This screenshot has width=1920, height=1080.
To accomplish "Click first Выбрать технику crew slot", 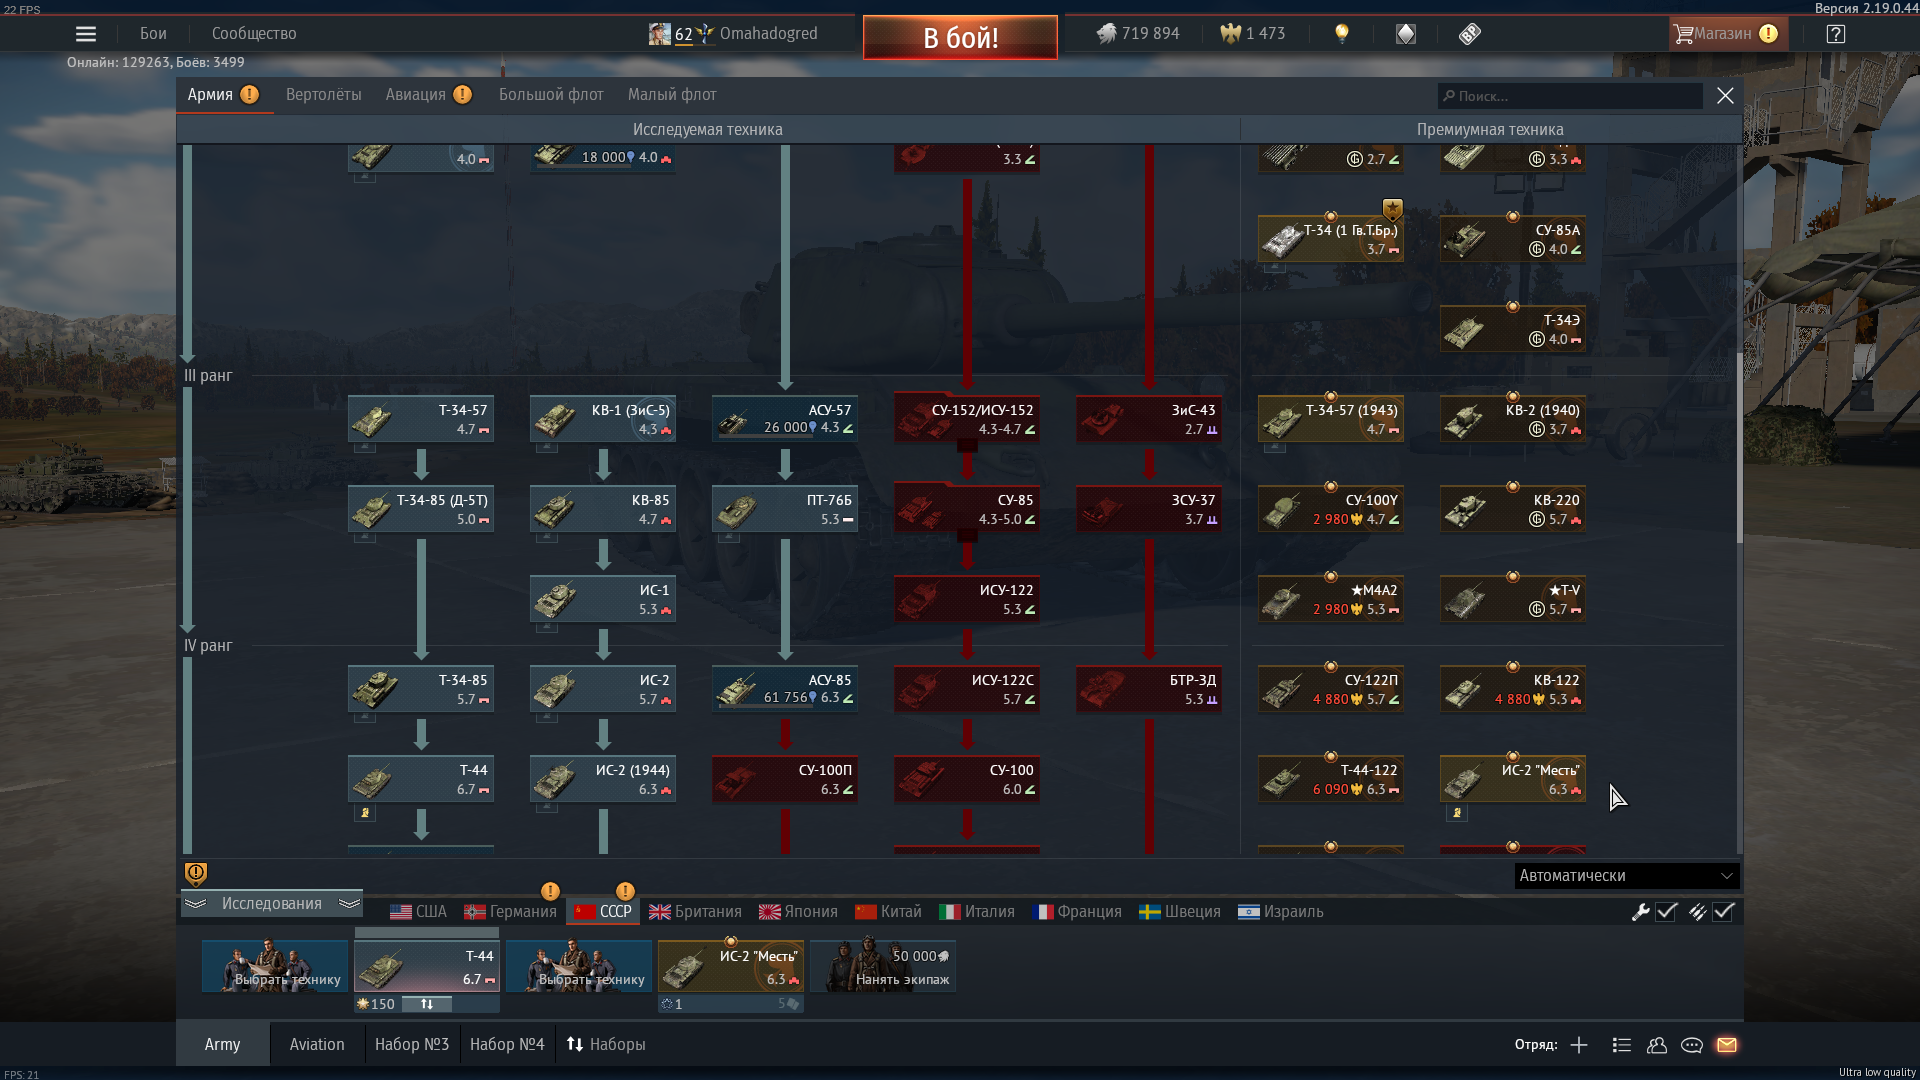I will pos(274,966).
